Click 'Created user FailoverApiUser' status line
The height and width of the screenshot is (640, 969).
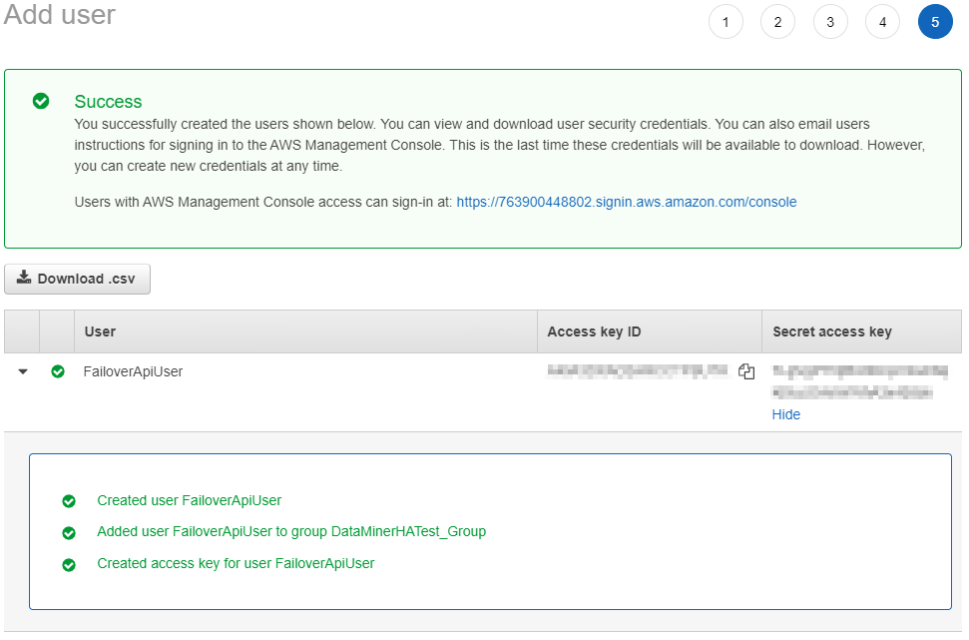(x=189, y=500)
